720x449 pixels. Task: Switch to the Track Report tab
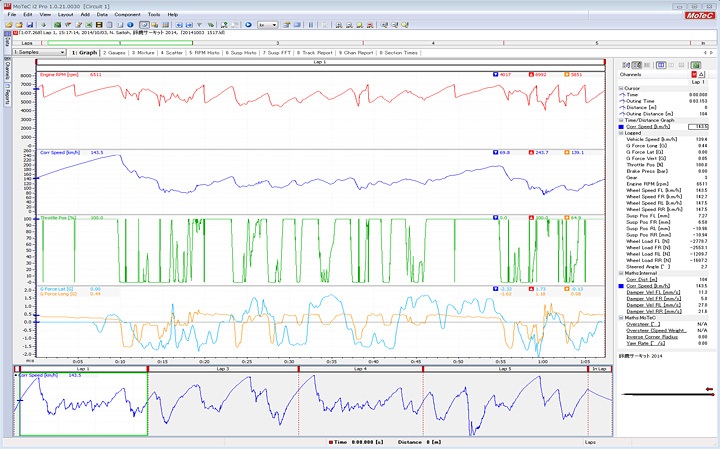[315, 52]
